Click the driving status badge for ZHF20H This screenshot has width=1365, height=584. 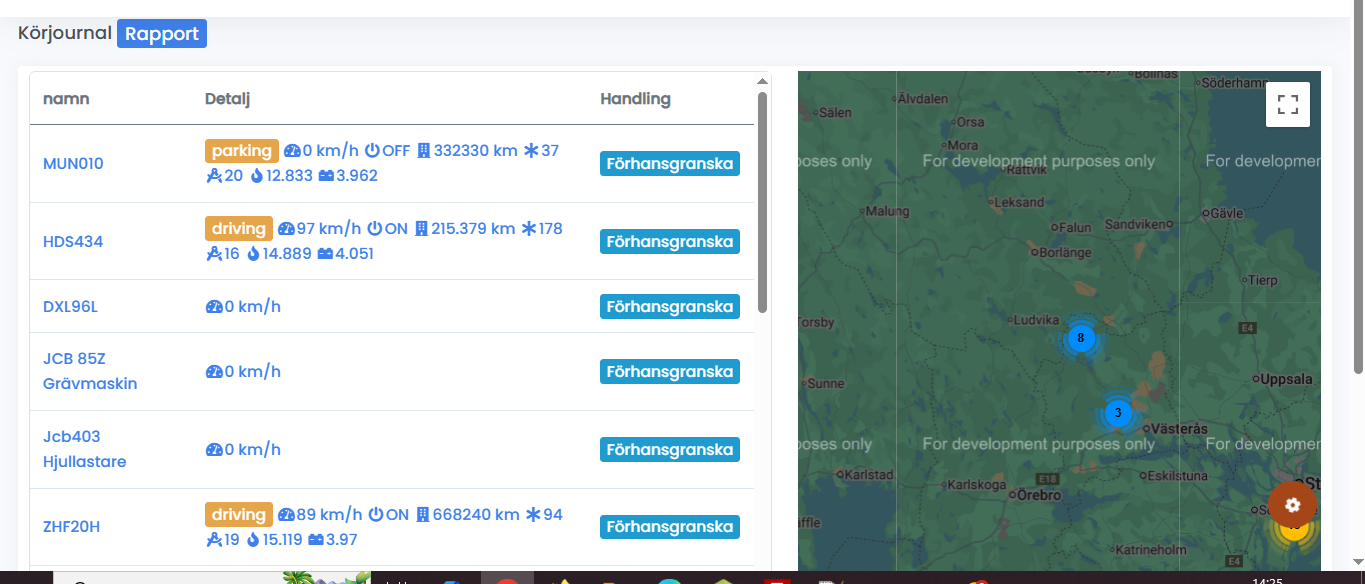coord(239,515)
